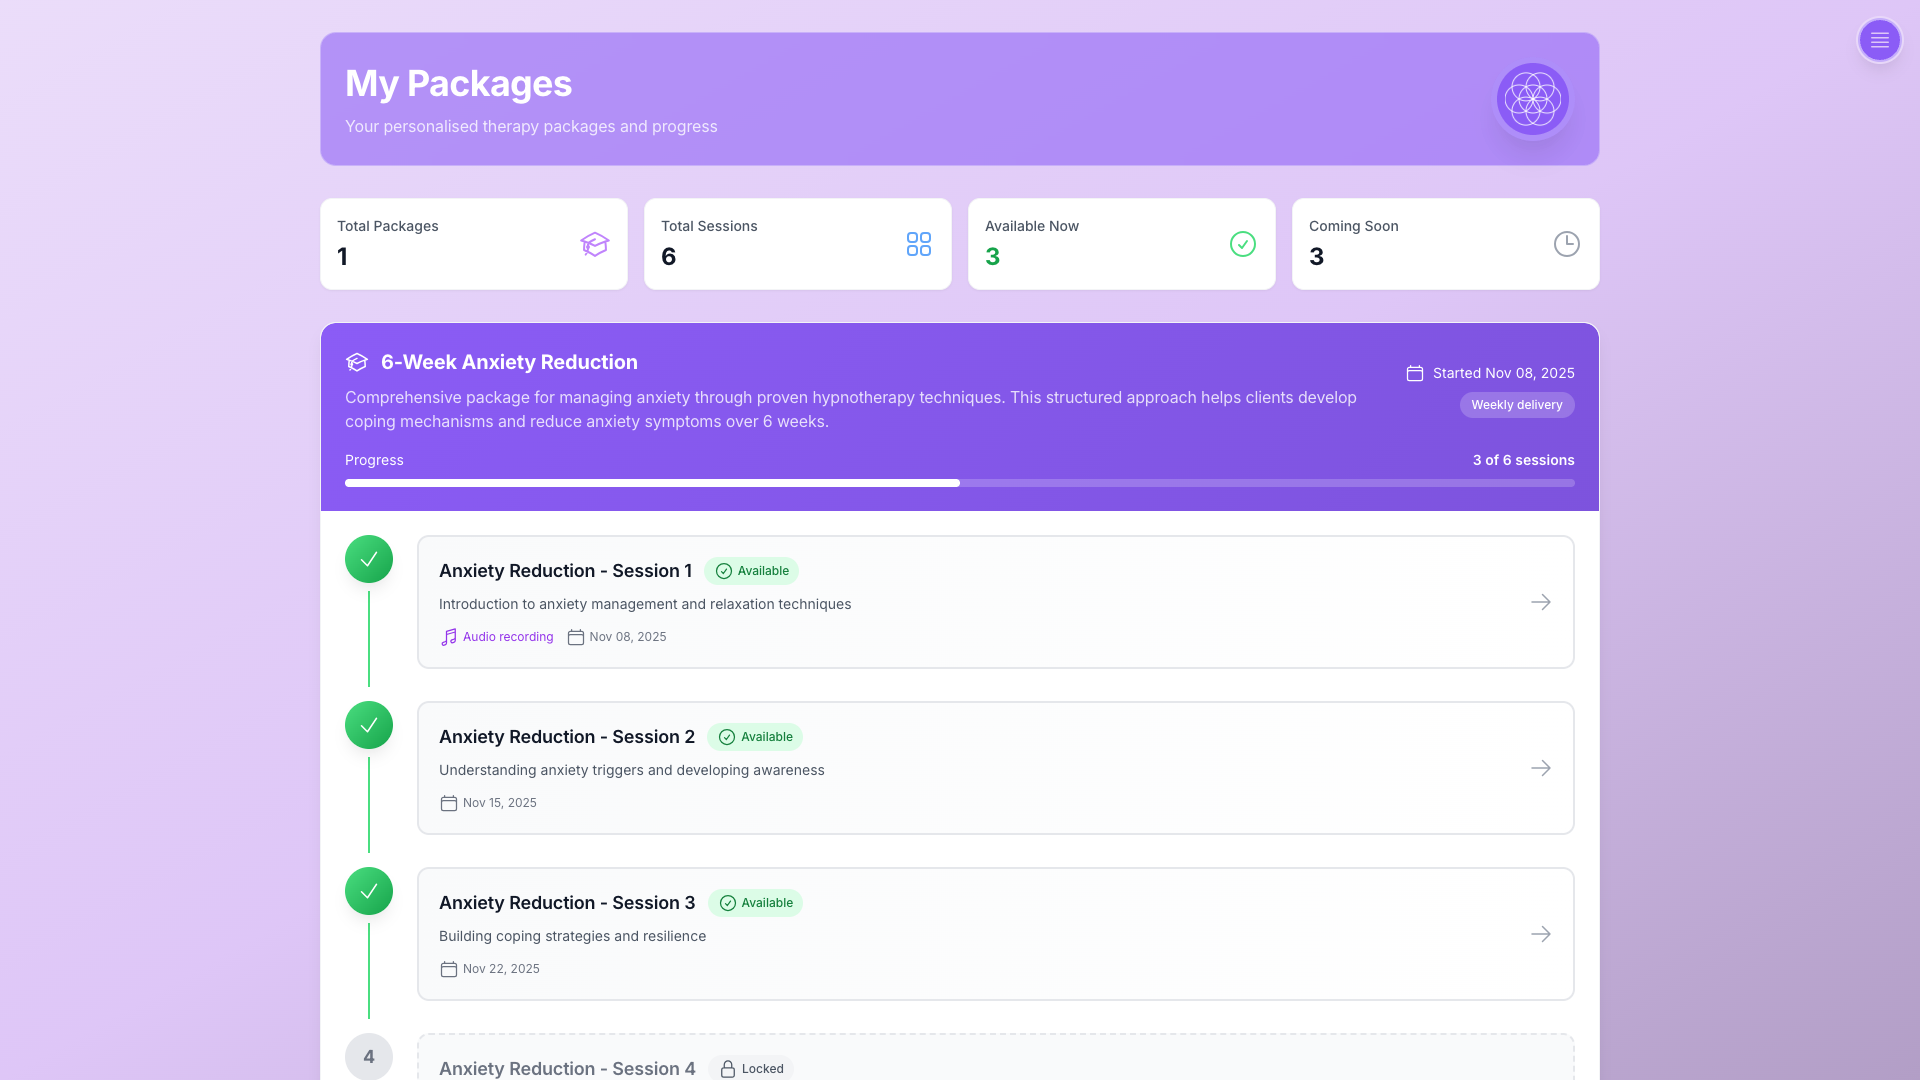1920x1080 pixels.
Task: Open the hamburger menu button
Action: pyautogui.click(x=1879, y=40)
